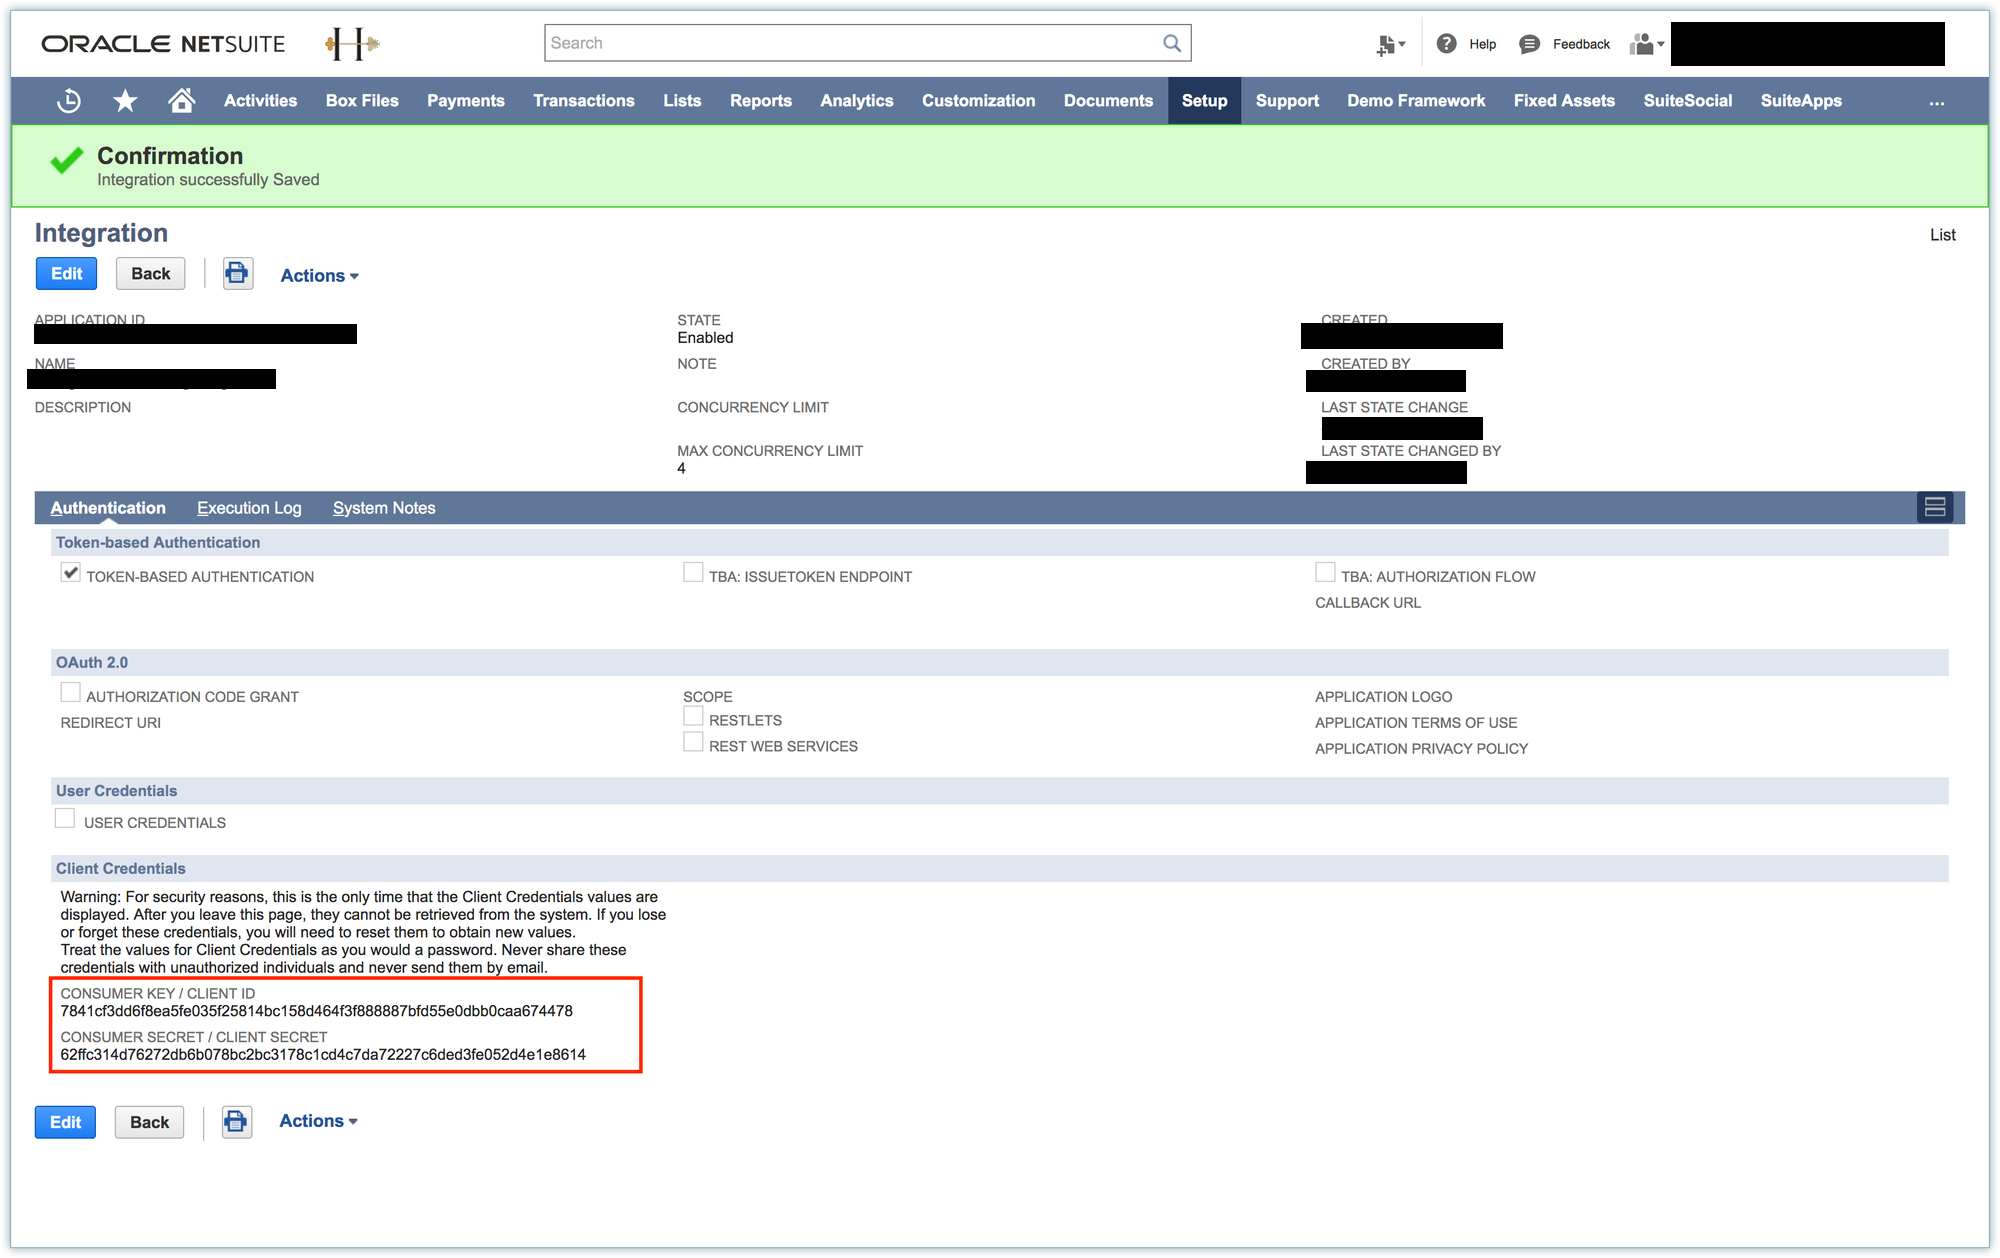Open the Recent Records history icon
This screenshot has width=2000, height=1258.
(69, 101)
